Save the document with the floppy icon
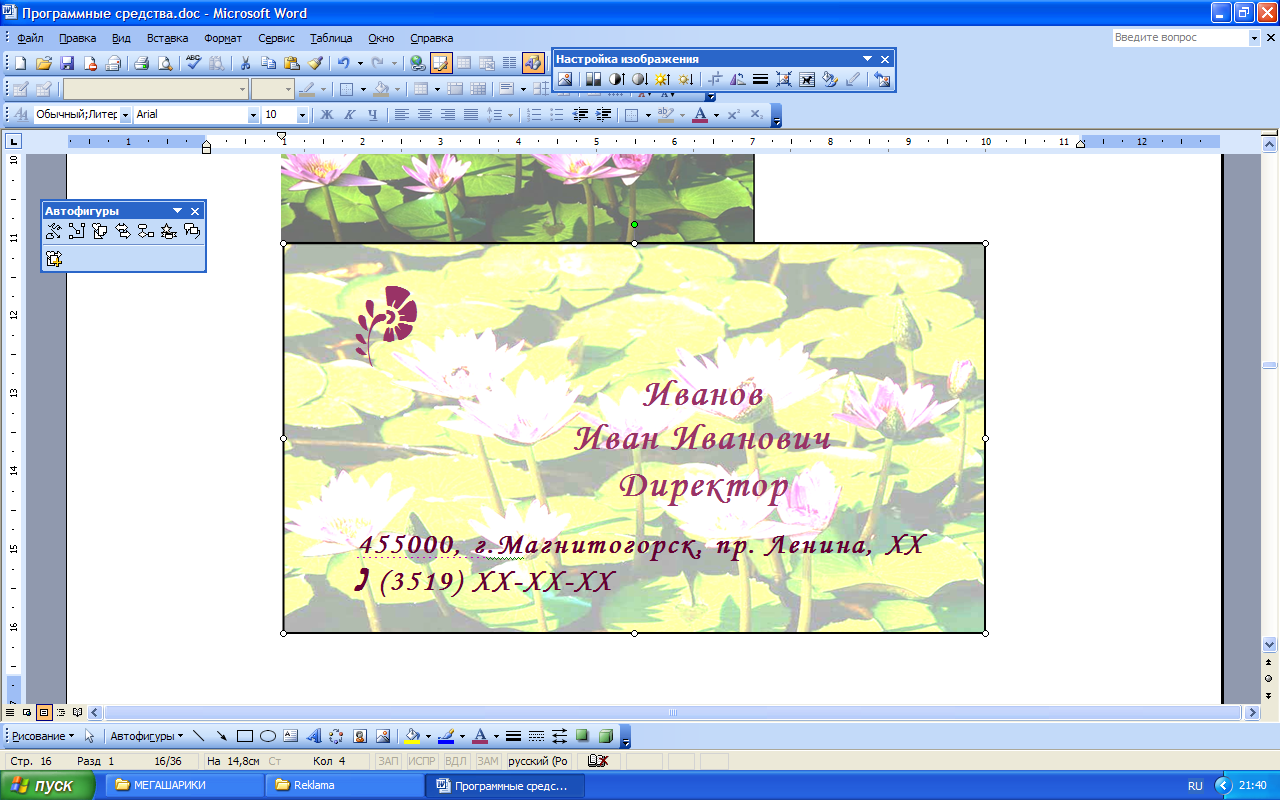Image resolution: width=1280 pixels, height=800 pixels. [67, 63]
